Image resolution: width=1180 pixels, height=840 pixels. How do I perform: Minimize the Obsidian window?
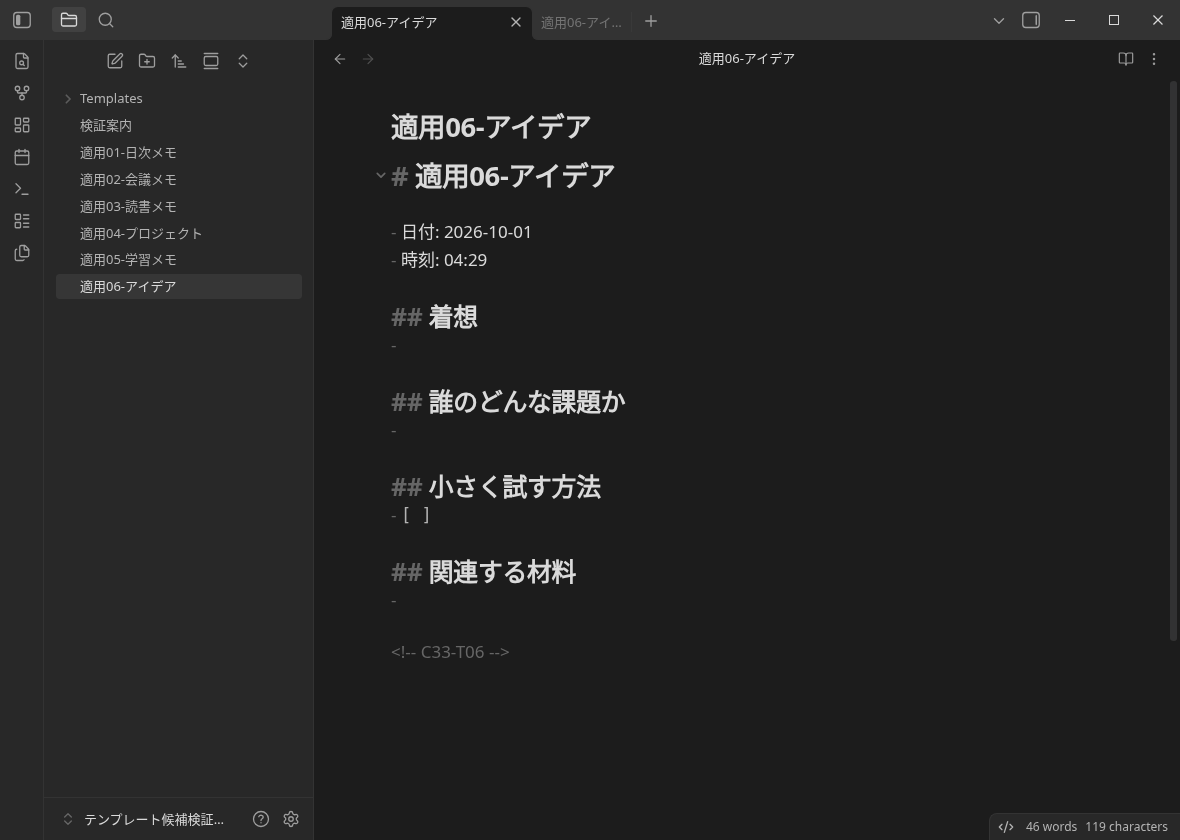click(x=1069, y=20)
